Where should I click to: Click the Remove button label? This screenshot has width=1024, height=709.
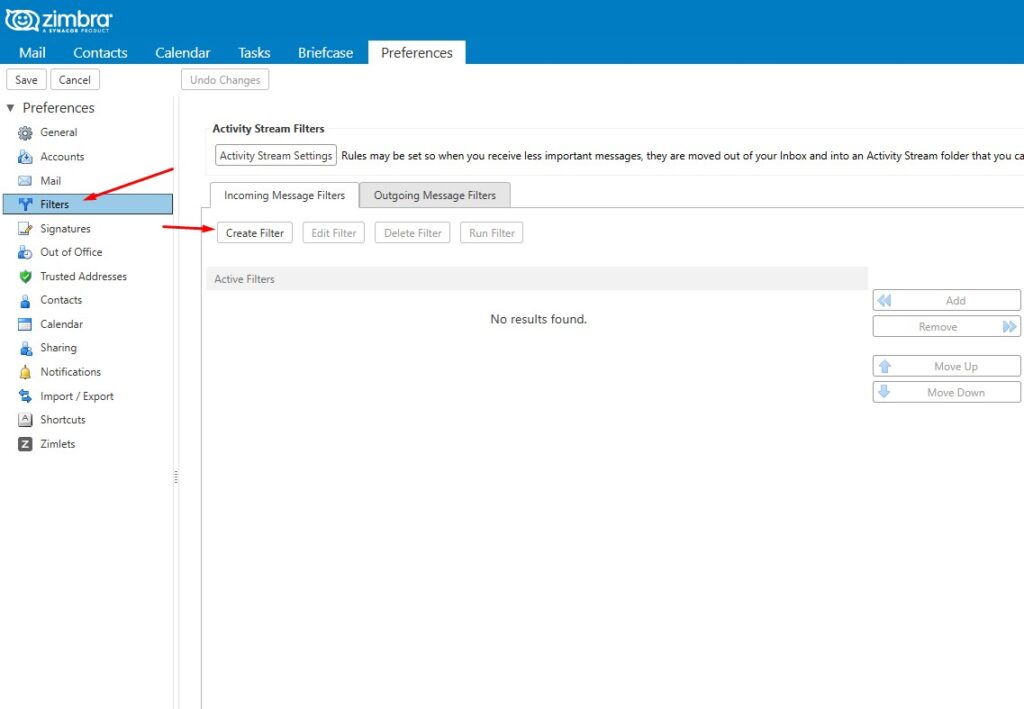pyautogui.click(x=938, y=326)
